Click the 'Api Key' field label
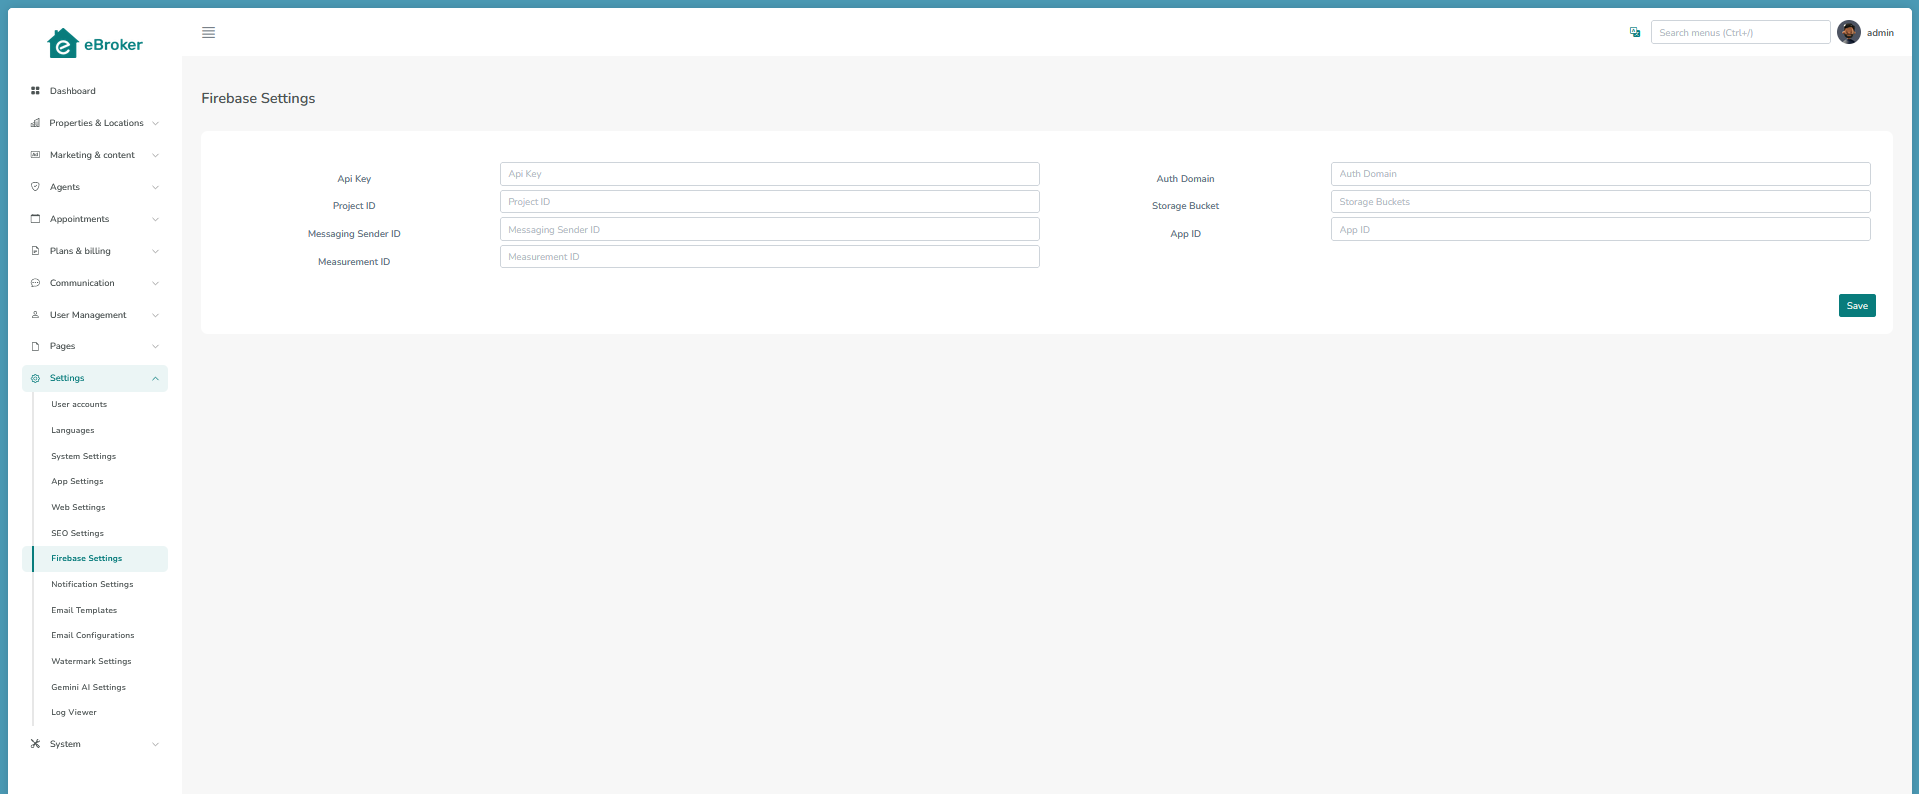The height and width of the screenshot is (794, 1919). (354, 179)
